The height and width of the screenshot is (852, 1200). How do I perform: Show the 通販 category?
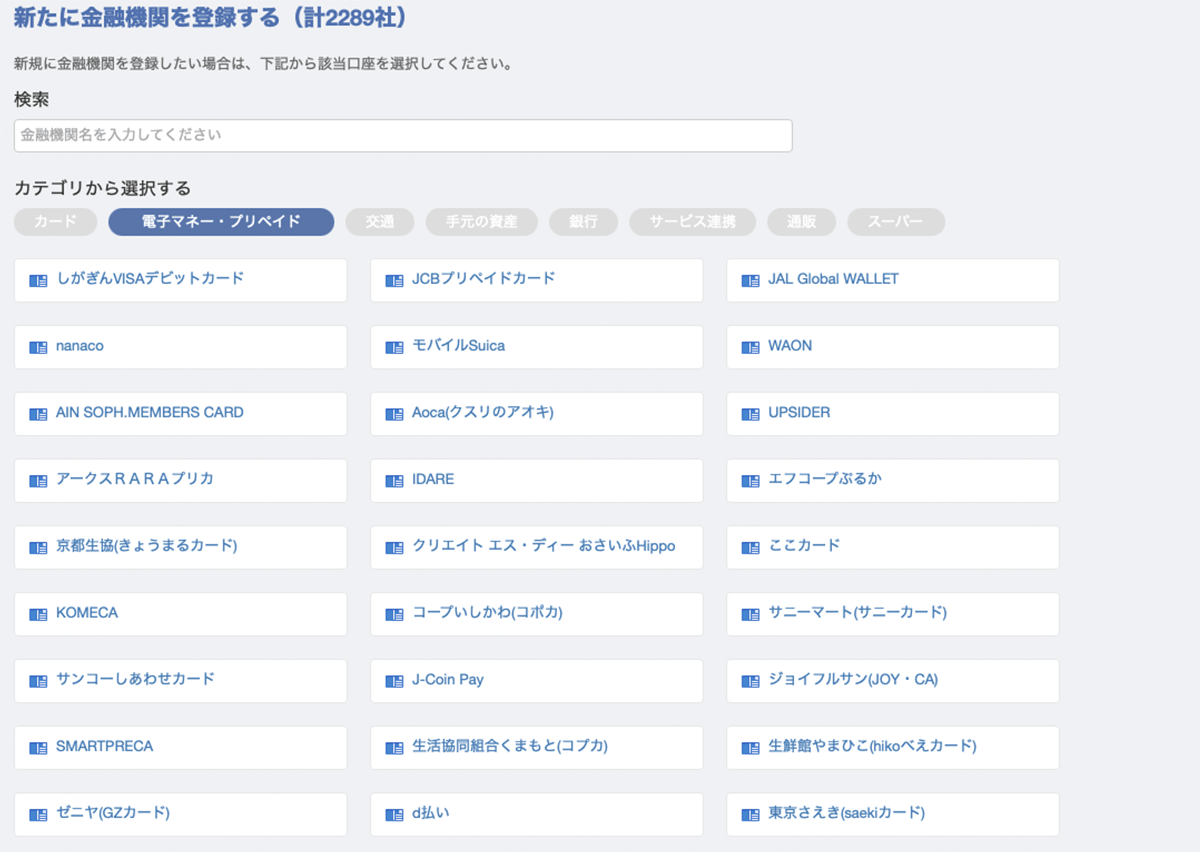pos(801,222)
